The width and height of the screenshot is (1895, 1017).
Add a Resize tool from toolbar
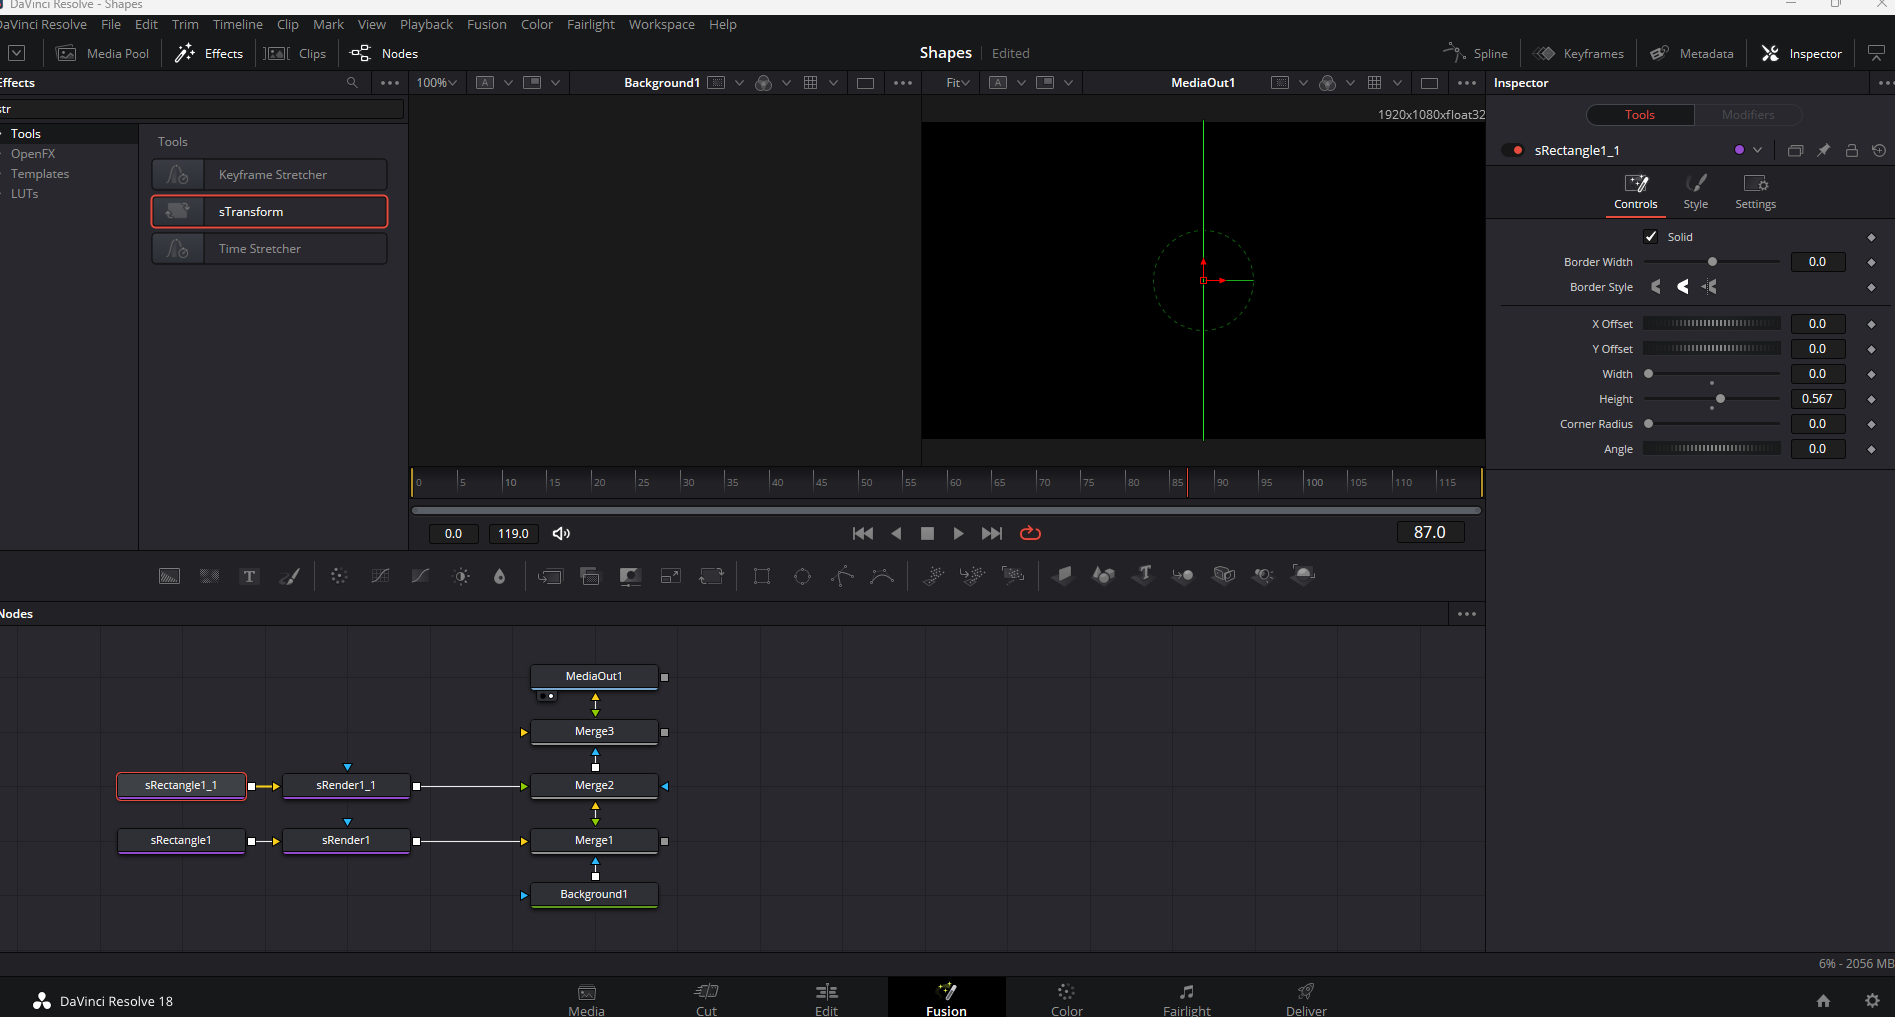(x=670, y=576)
